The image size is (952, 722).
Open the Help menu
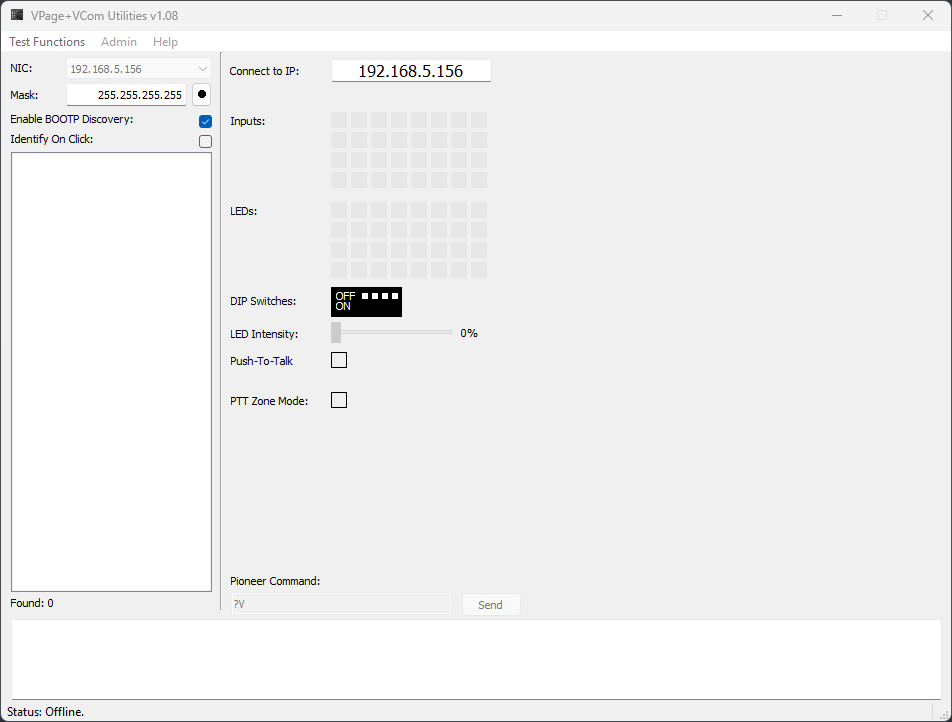pyautogui.click(x=165, y=42)
